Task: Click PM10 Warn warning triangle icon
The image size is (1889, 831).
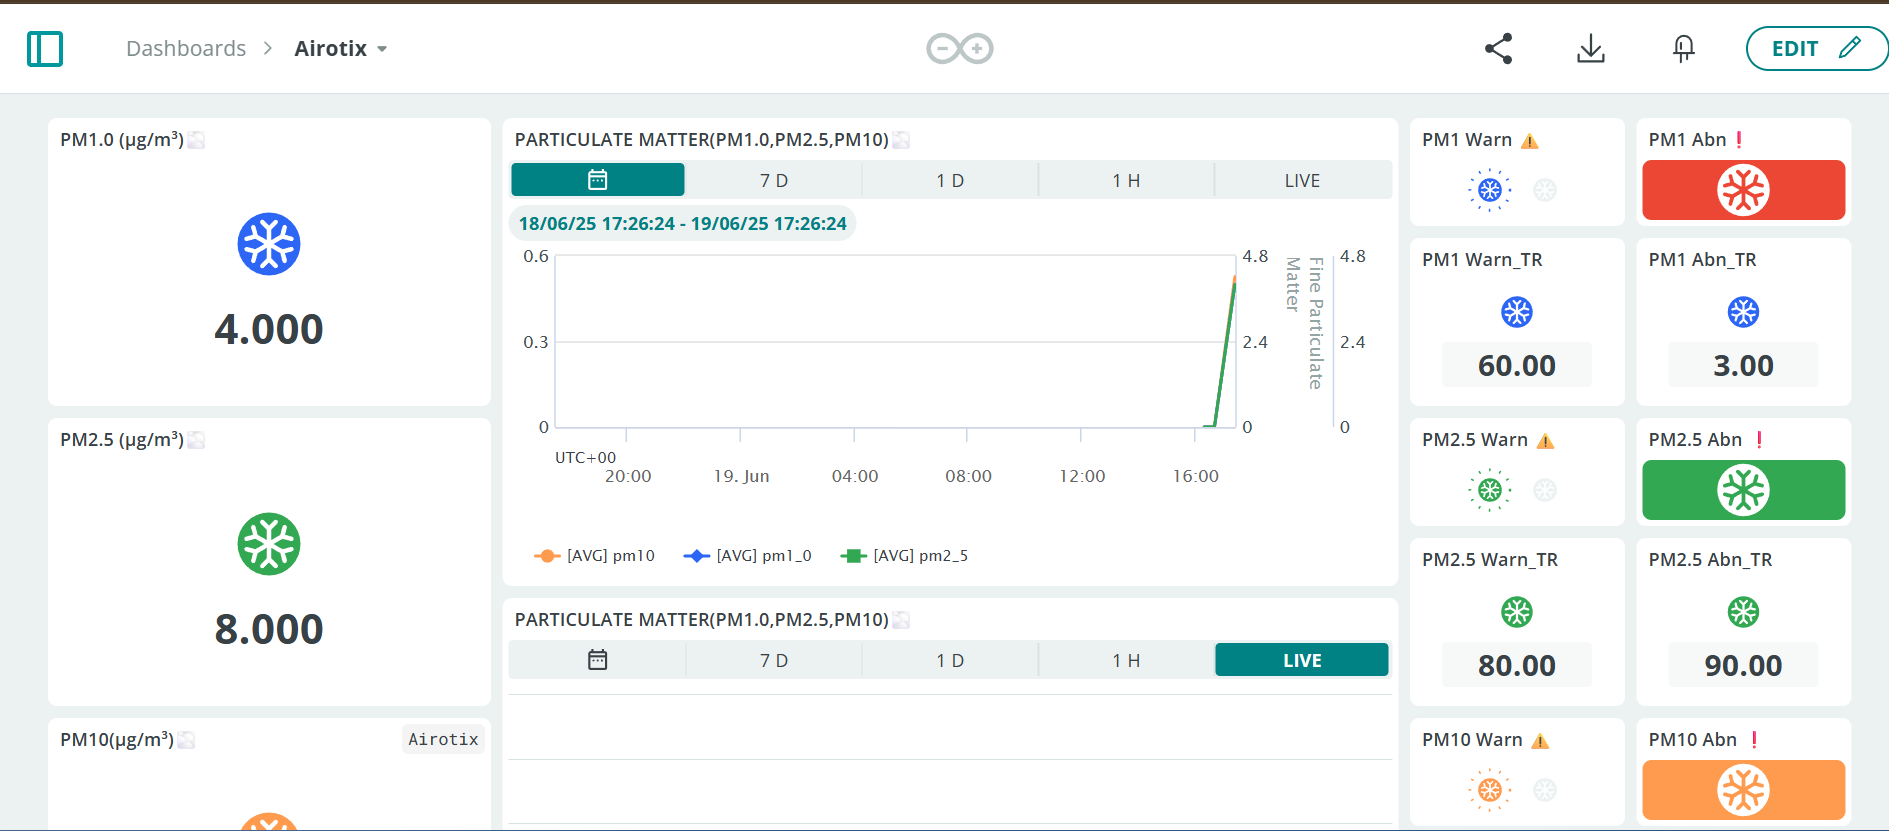Action: point(1540,741)
